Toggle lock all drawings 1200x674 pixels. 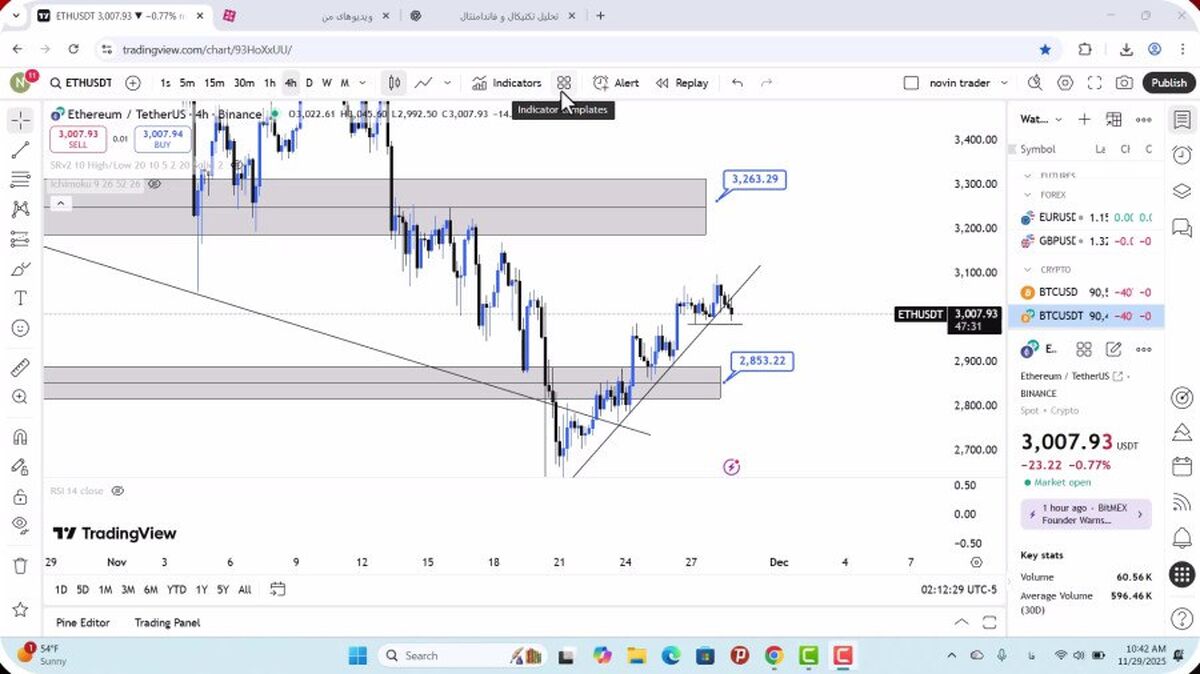point(20,496)
